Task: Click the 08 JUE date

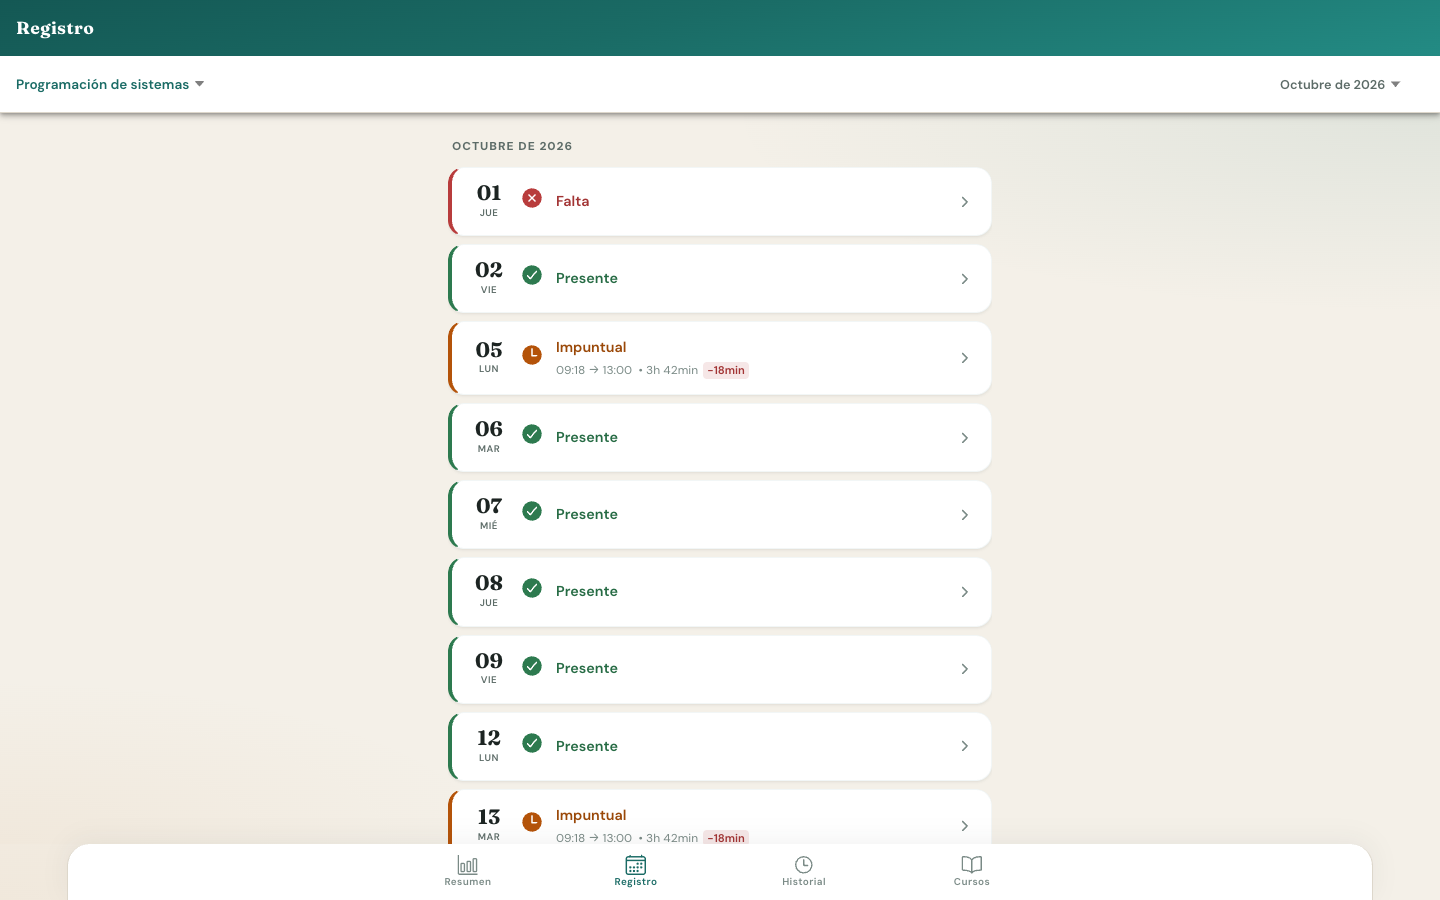Action: click(489, 590)
